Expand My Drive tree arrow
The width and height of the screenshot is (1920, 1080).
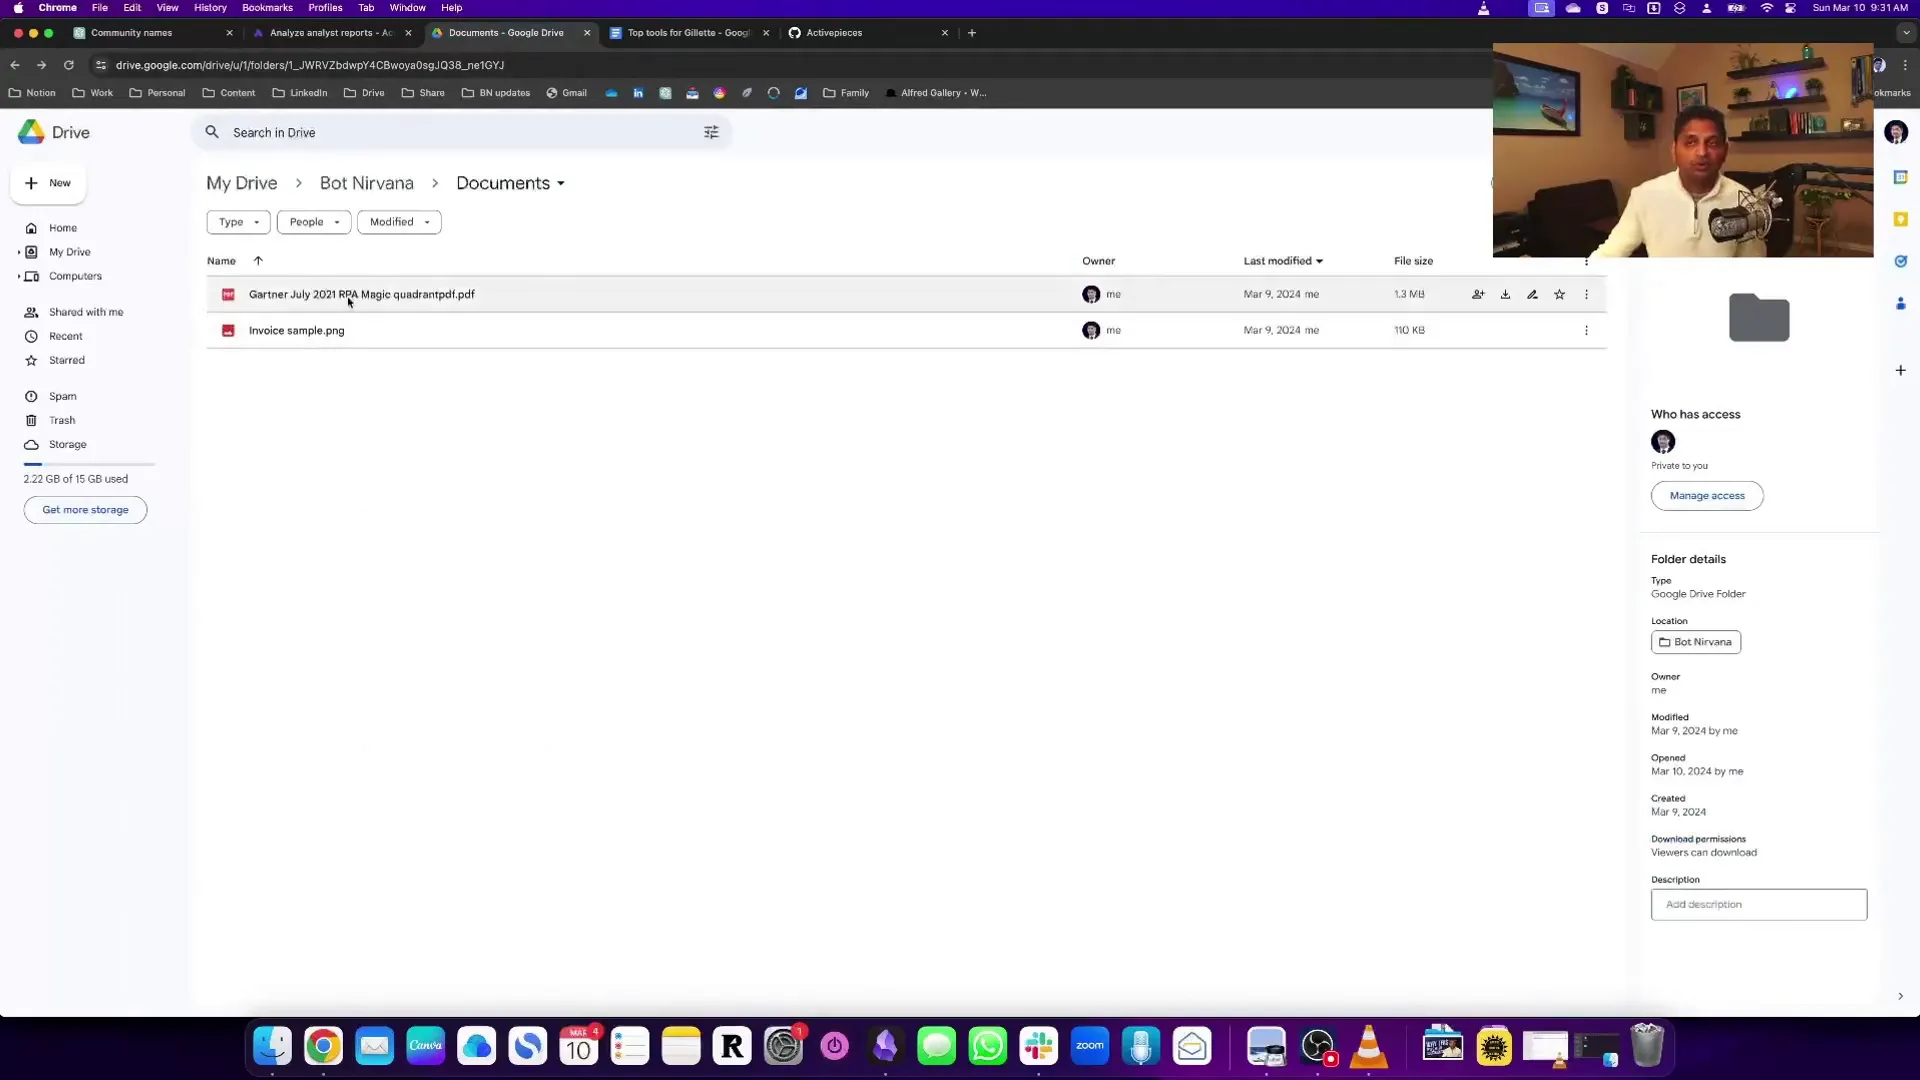click(19, 252)
